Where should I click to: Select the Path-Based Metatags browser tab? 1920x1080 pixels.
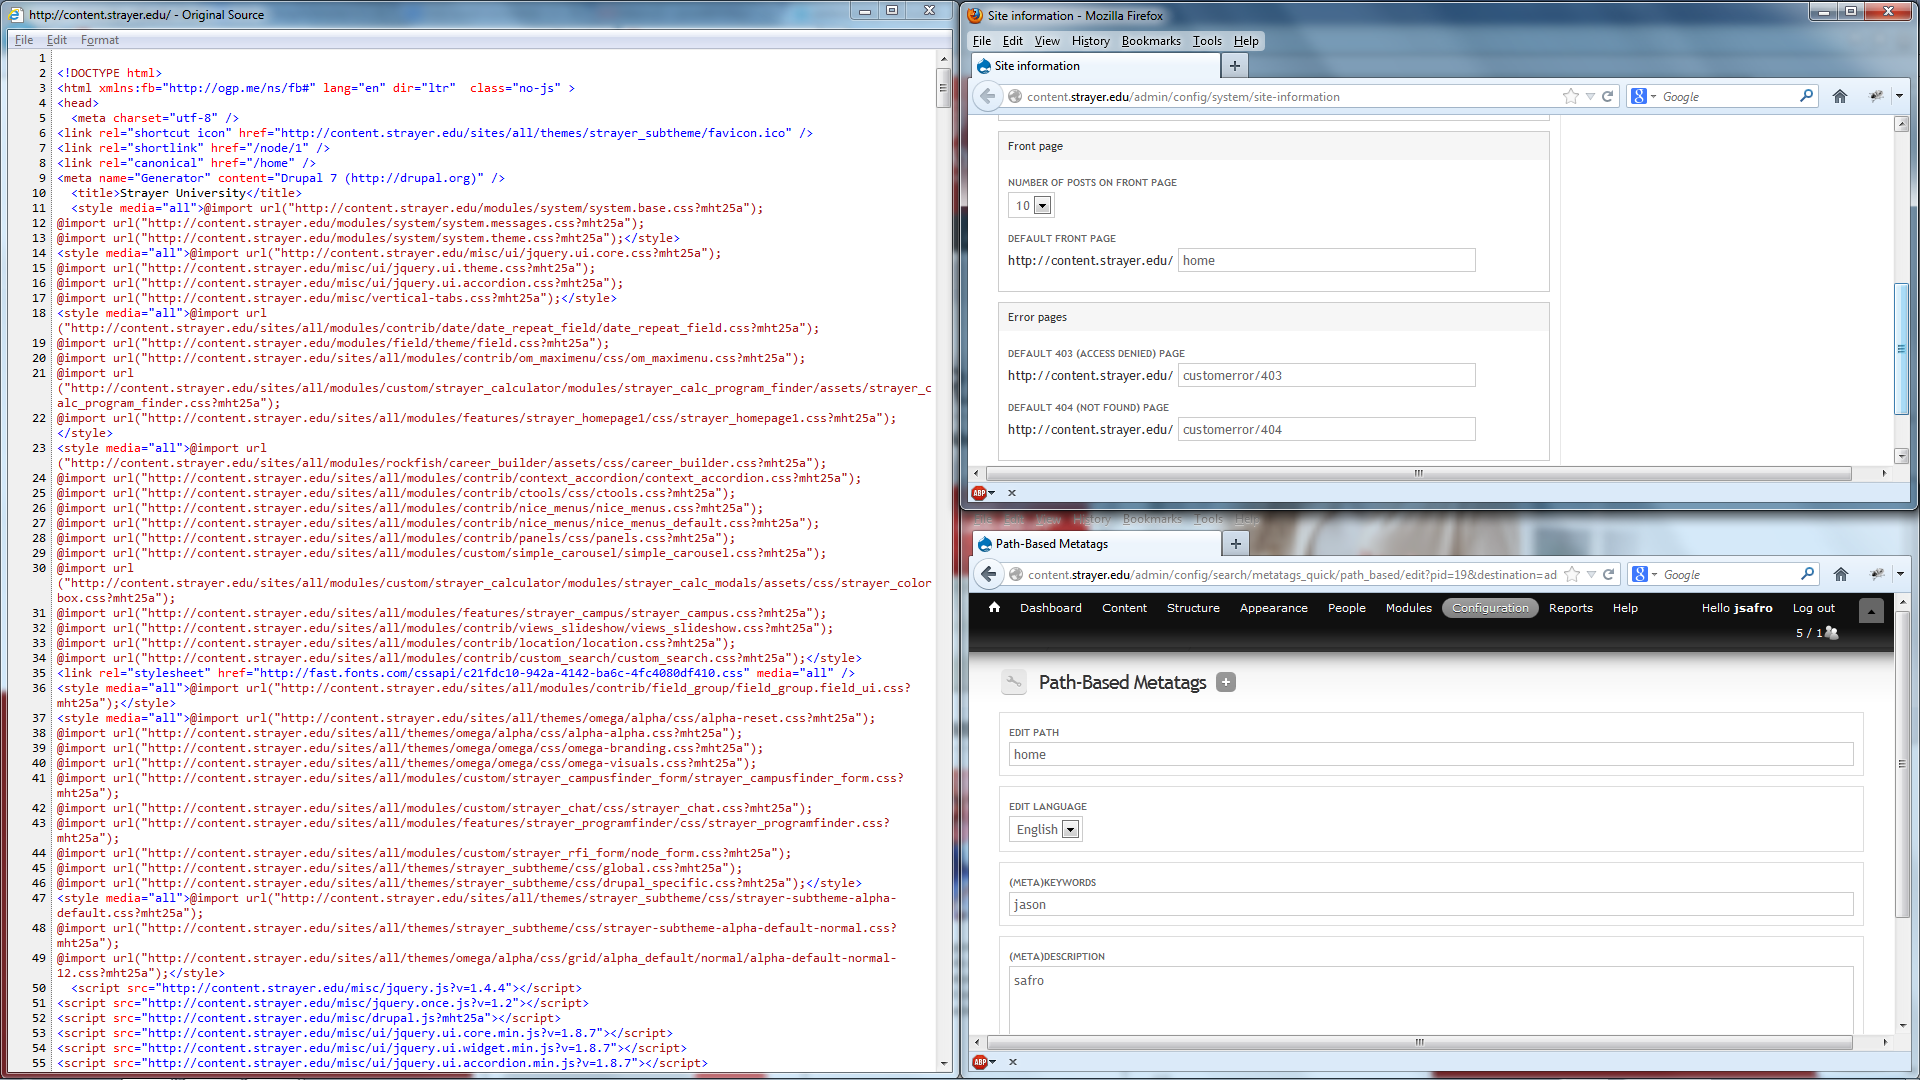click(1097, 544)
